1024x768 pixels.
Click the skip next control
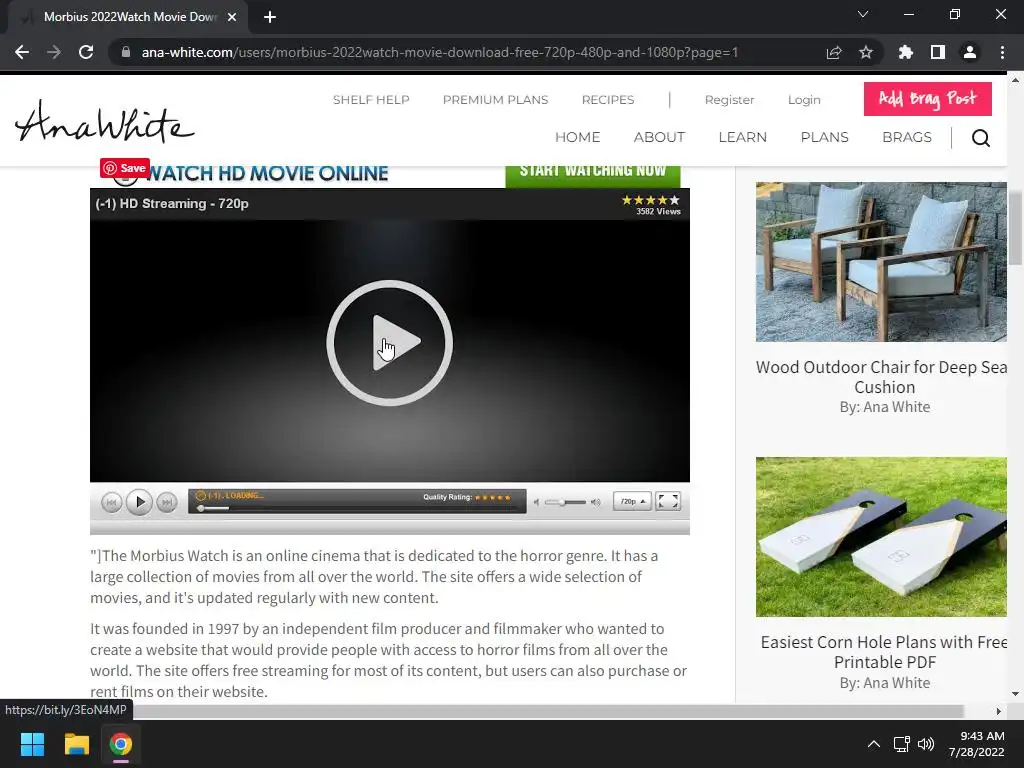point(167,502)
